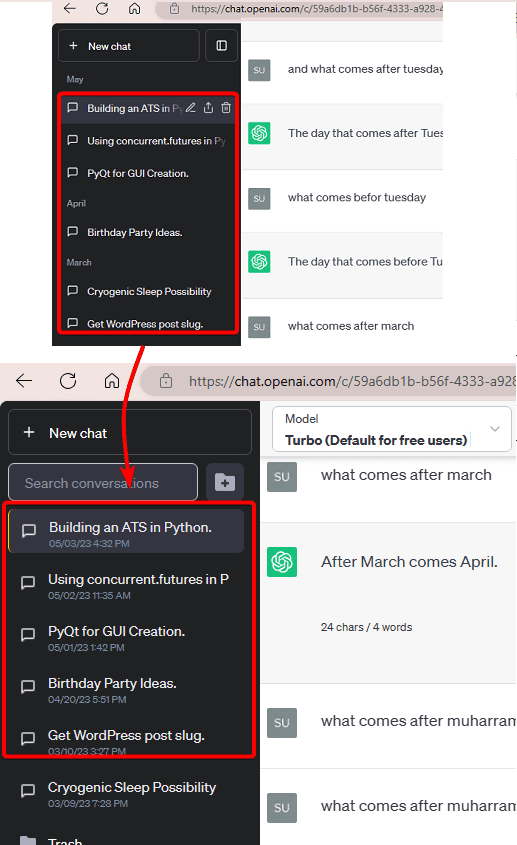Click the trash delete icon on Building an ATS chat
Screen dimensions: 517x845
coord(226,108)
